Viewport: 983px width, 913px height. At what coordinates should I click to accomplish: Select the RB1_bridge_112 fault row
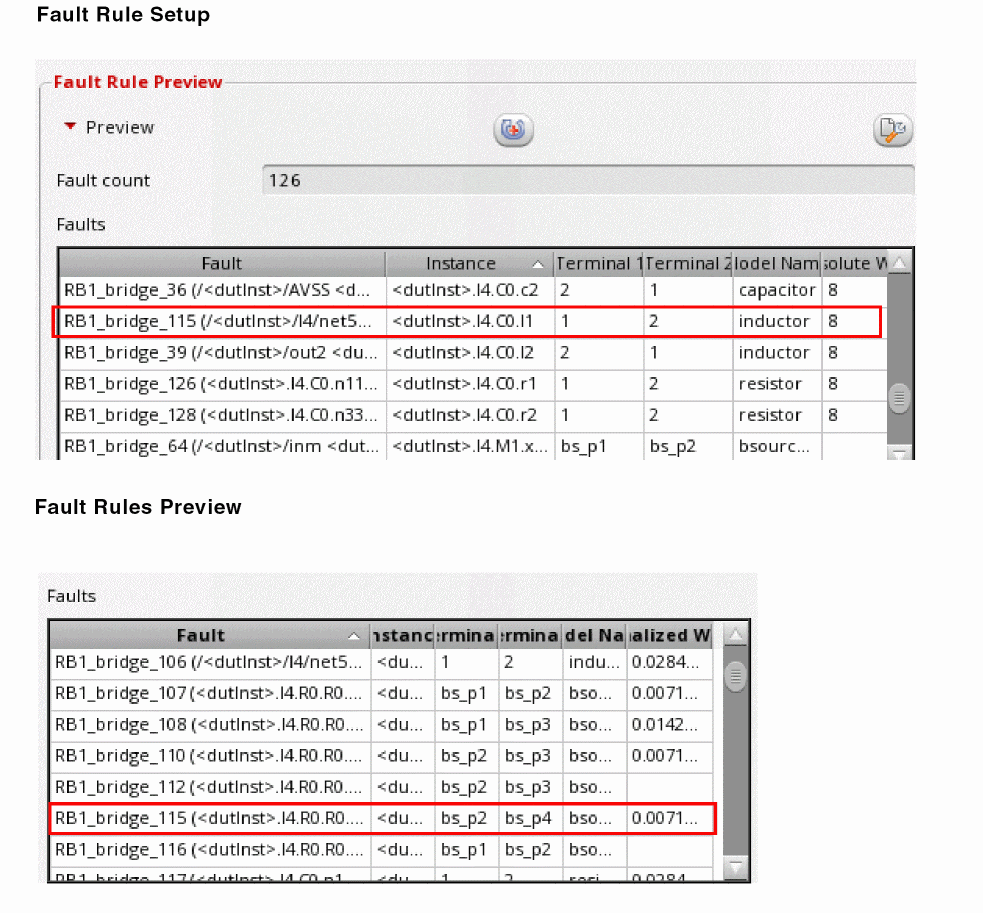tap(381, 788)
